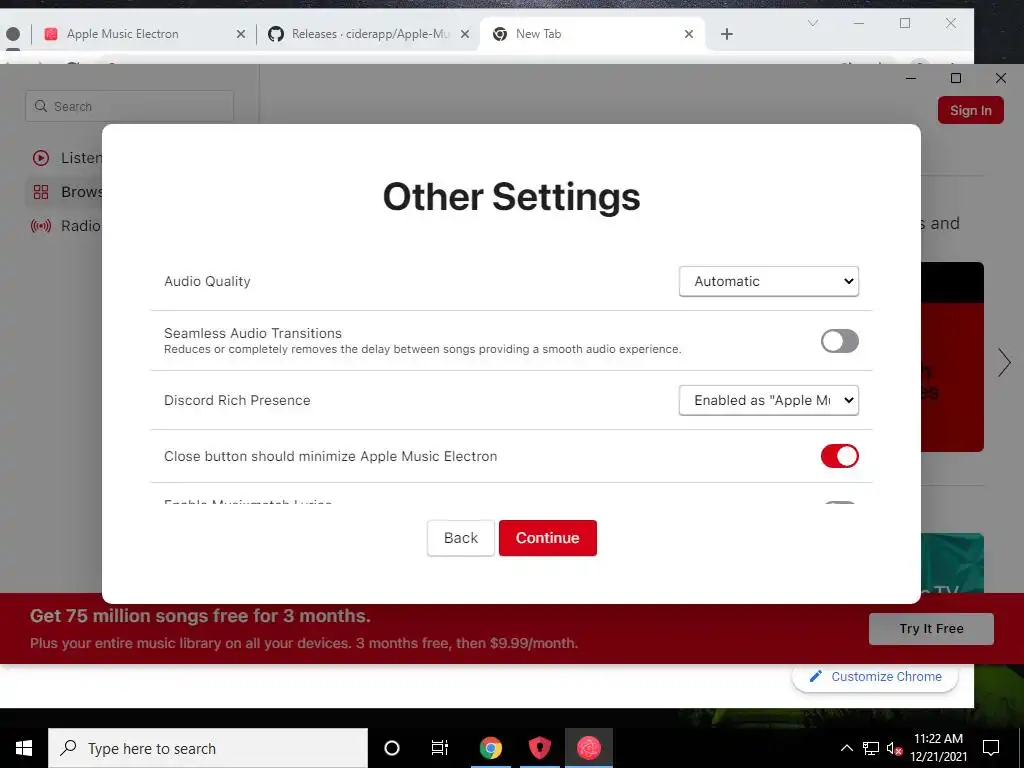The height and width of the screenshot is (768, 1024).
Task: Minimize the Apple Music Electron window
Action: coord(911,78)
